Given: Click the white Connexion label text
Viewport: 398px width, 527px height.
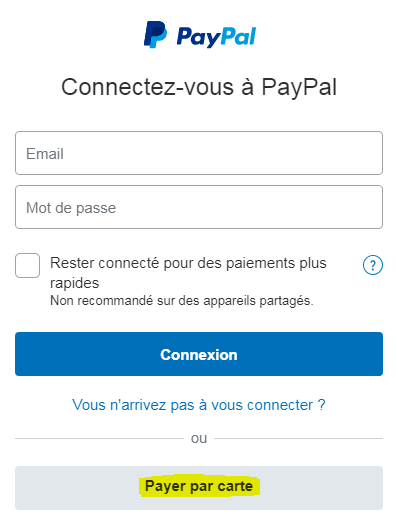Looking at the screenshot, I should [199, 355].
